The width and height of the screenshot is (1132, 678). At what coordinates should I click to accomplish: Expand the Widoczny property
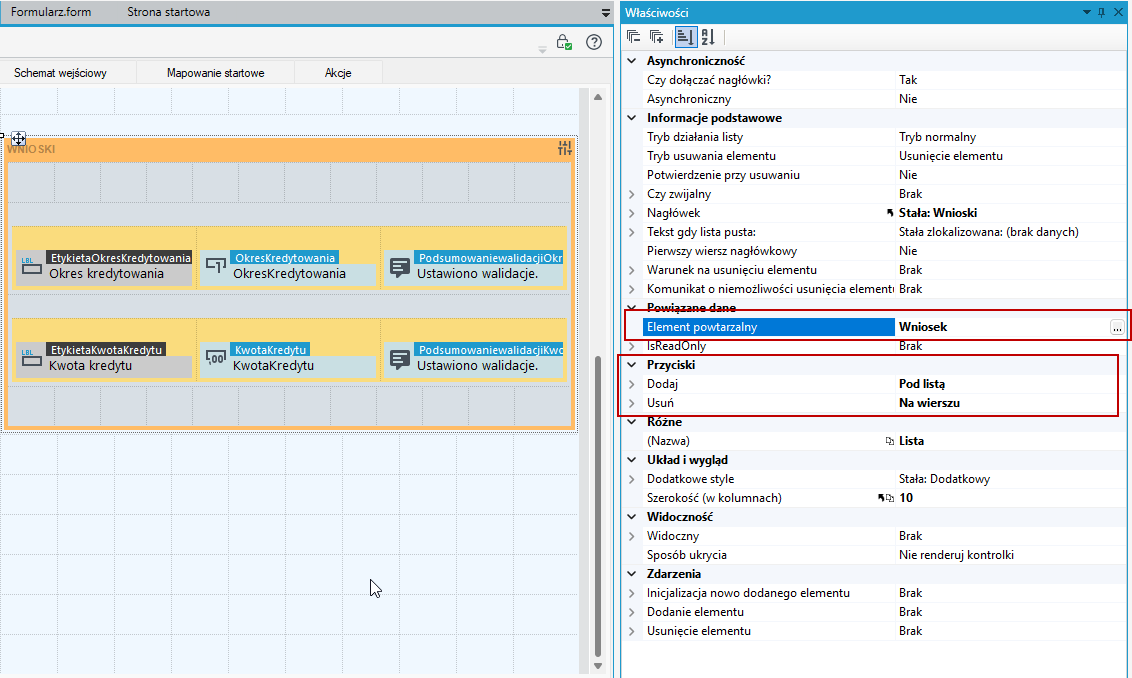[632, 536]
